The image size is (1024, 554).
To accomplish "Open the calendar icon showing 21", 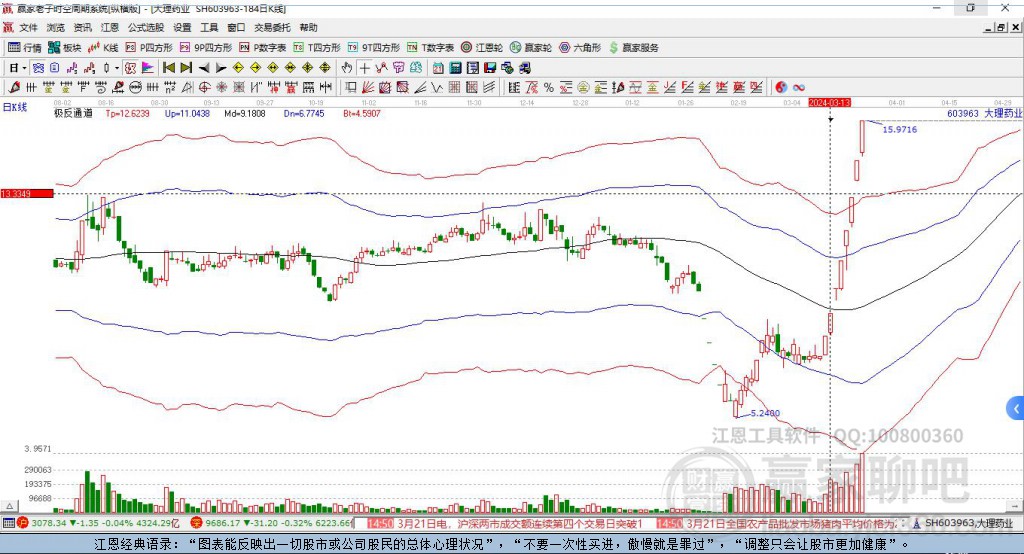I will tap(438, 67).
